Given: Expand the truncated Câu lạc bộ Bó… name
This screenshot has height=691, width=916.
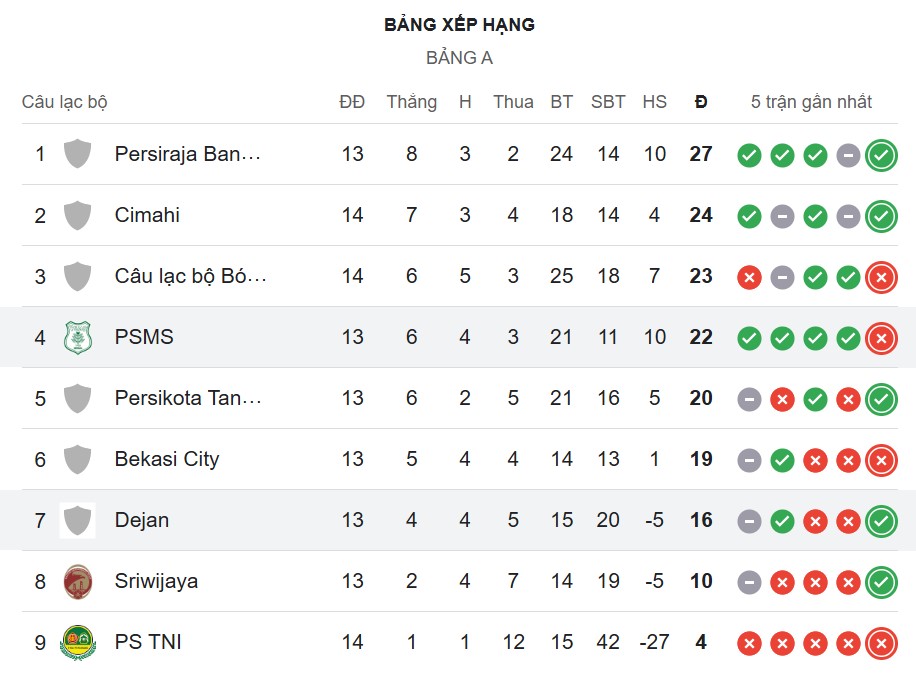Looking at the screenshot, I should pos(190,277).
